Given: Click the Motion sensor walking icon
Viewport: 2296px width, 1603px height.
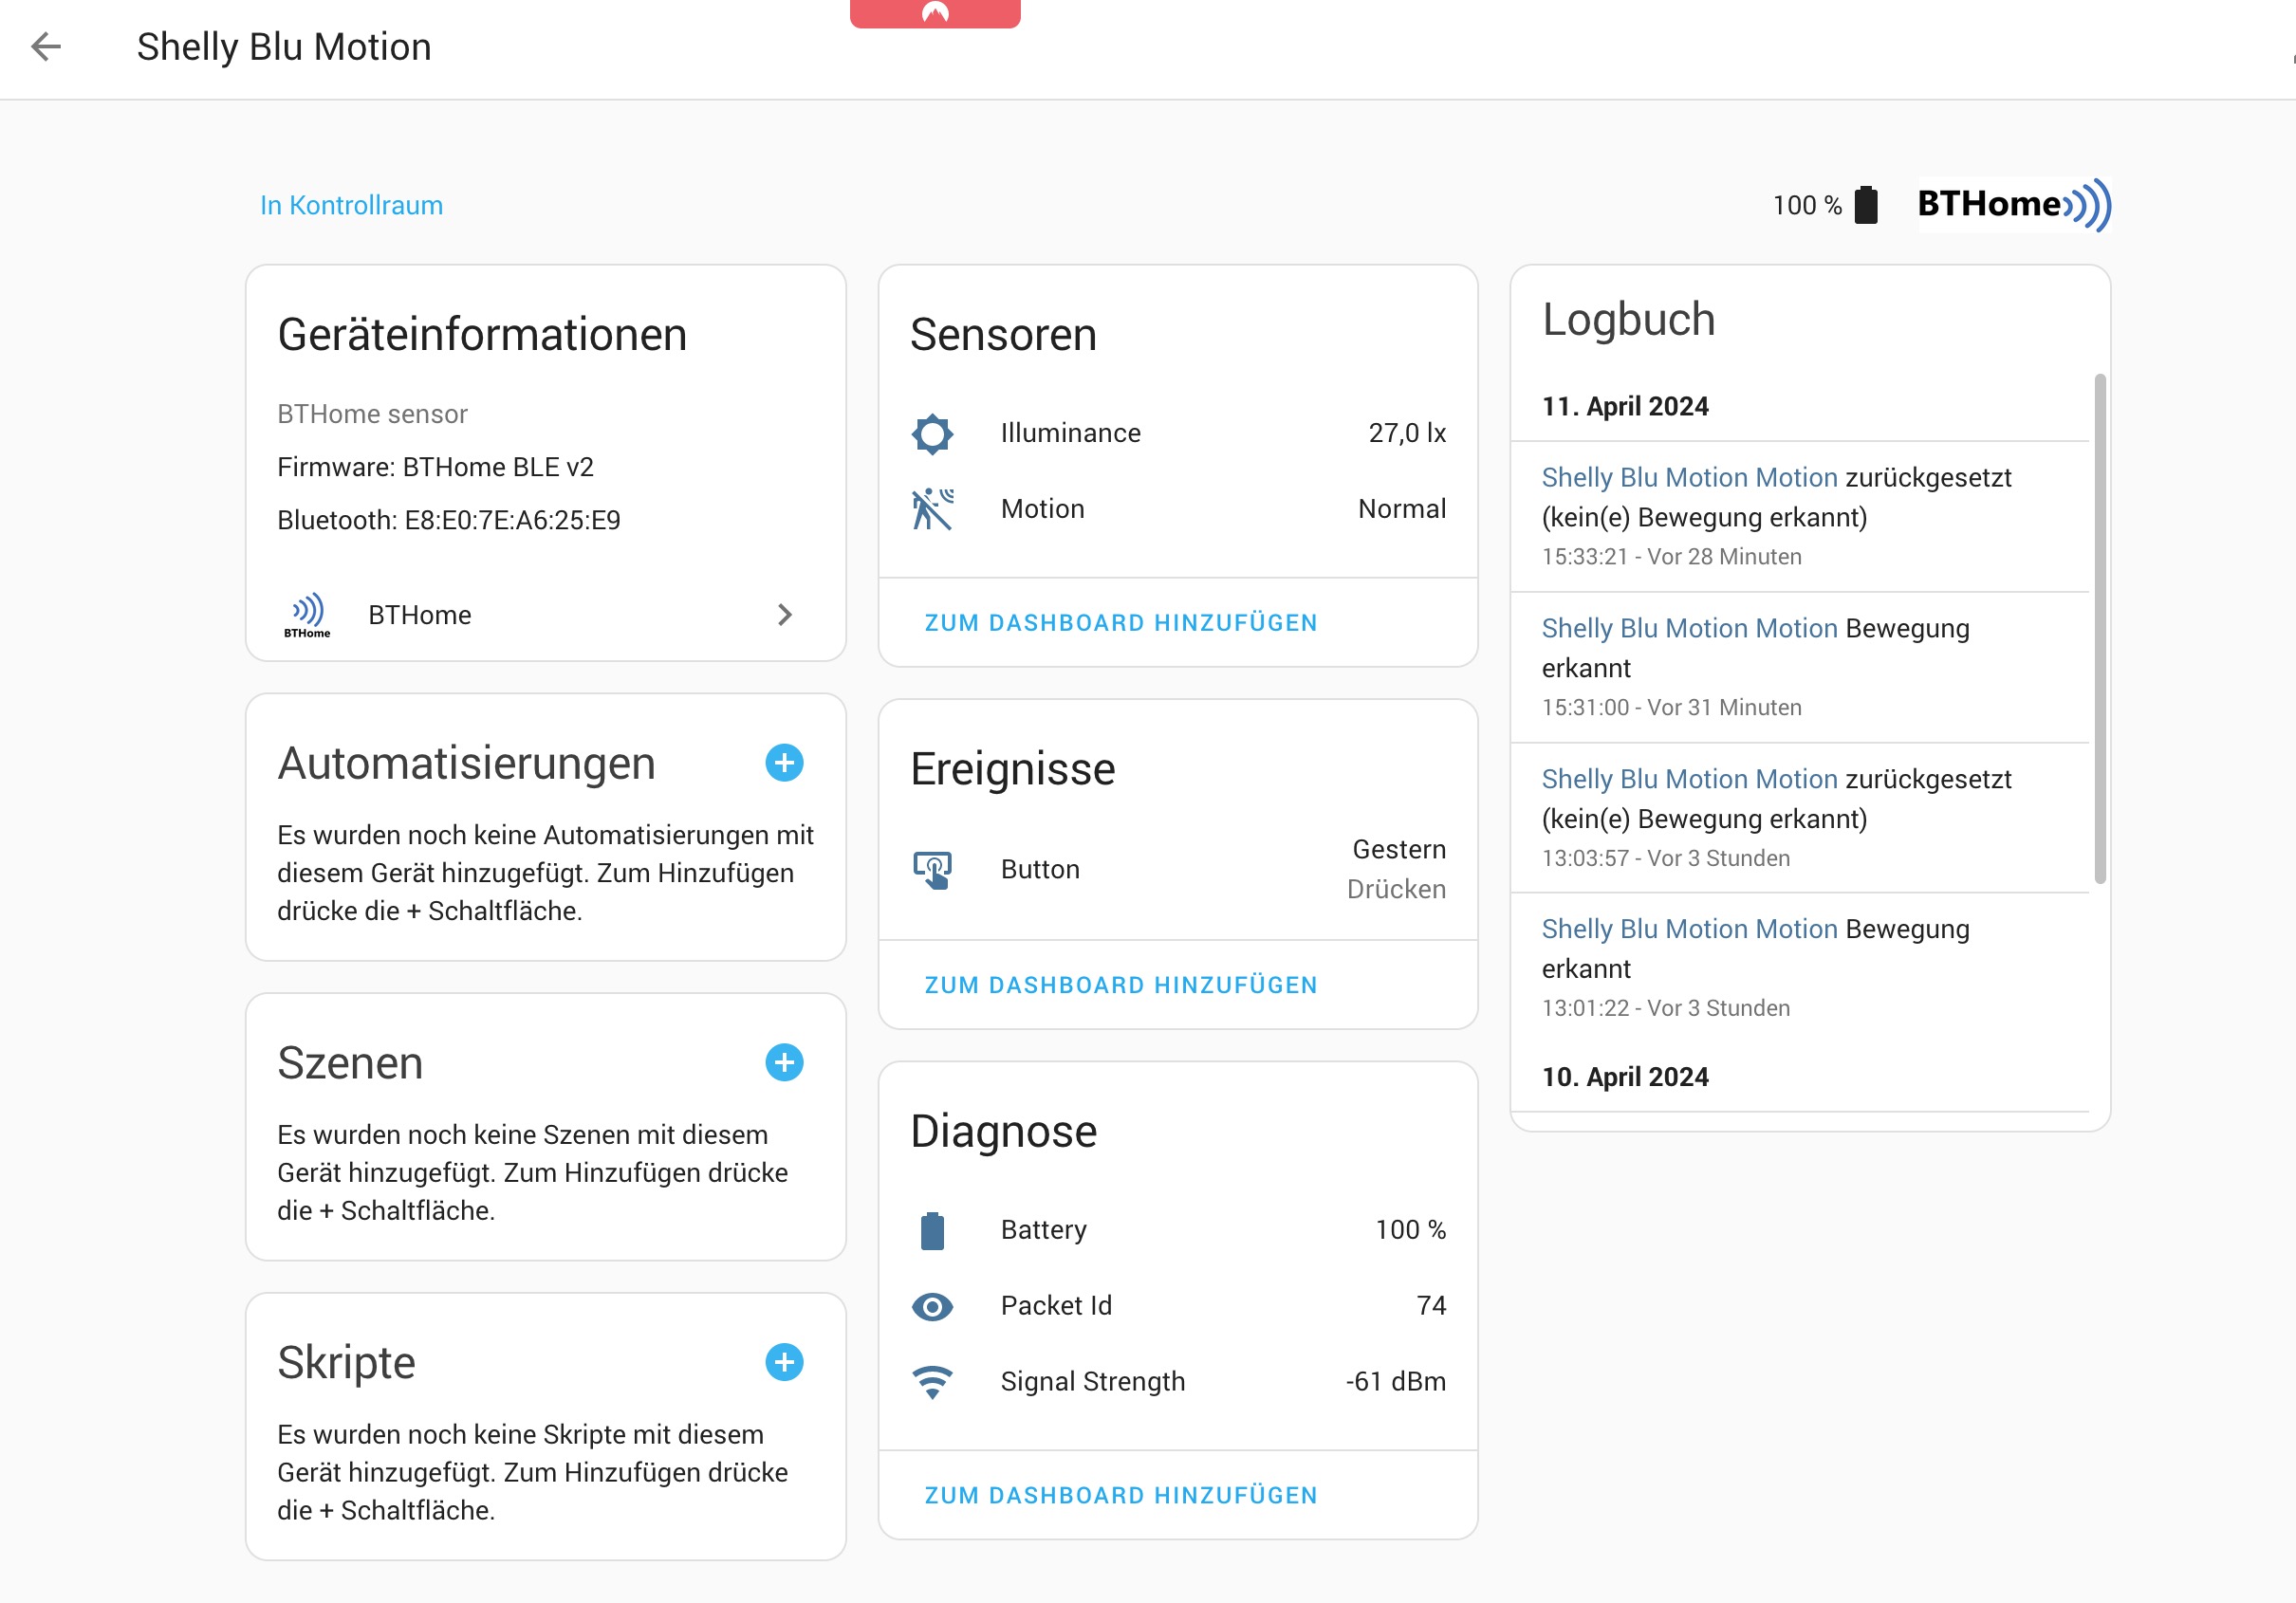Looking at the screenshot, I should point(932,509).
